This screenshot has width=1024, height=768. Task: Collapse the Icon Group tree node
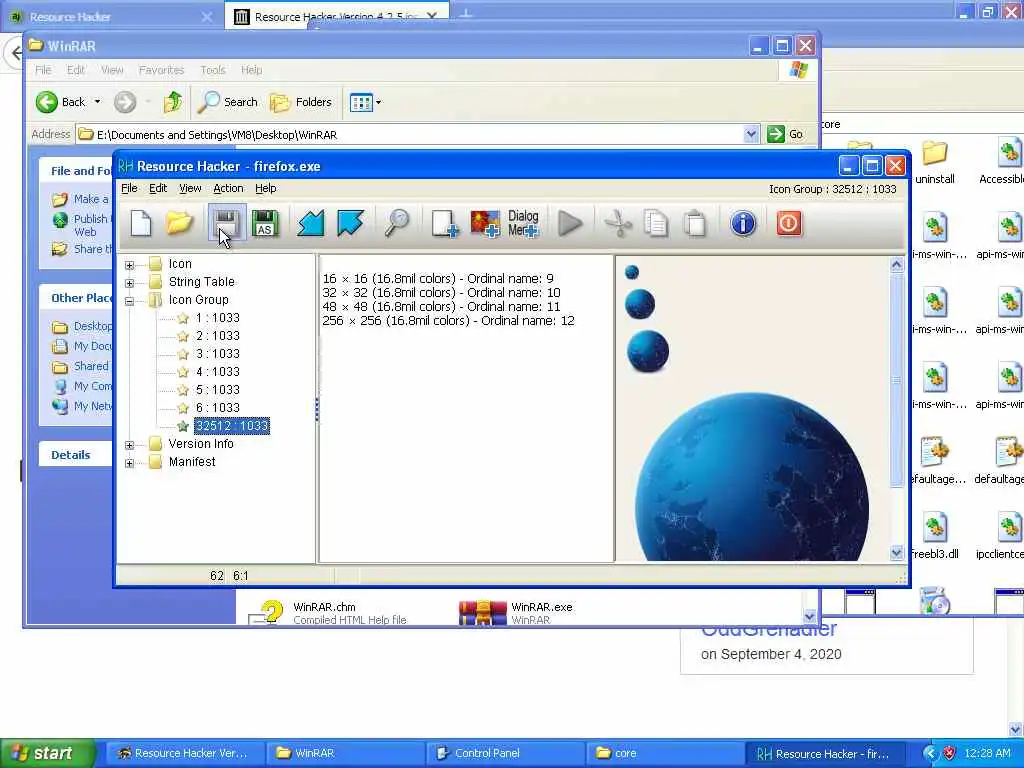129,301
